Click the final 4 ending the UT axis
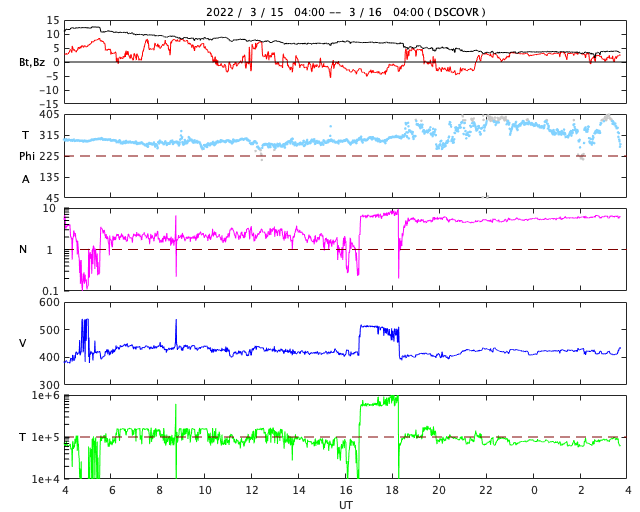 pyautogui.click(x=628, y=490)
